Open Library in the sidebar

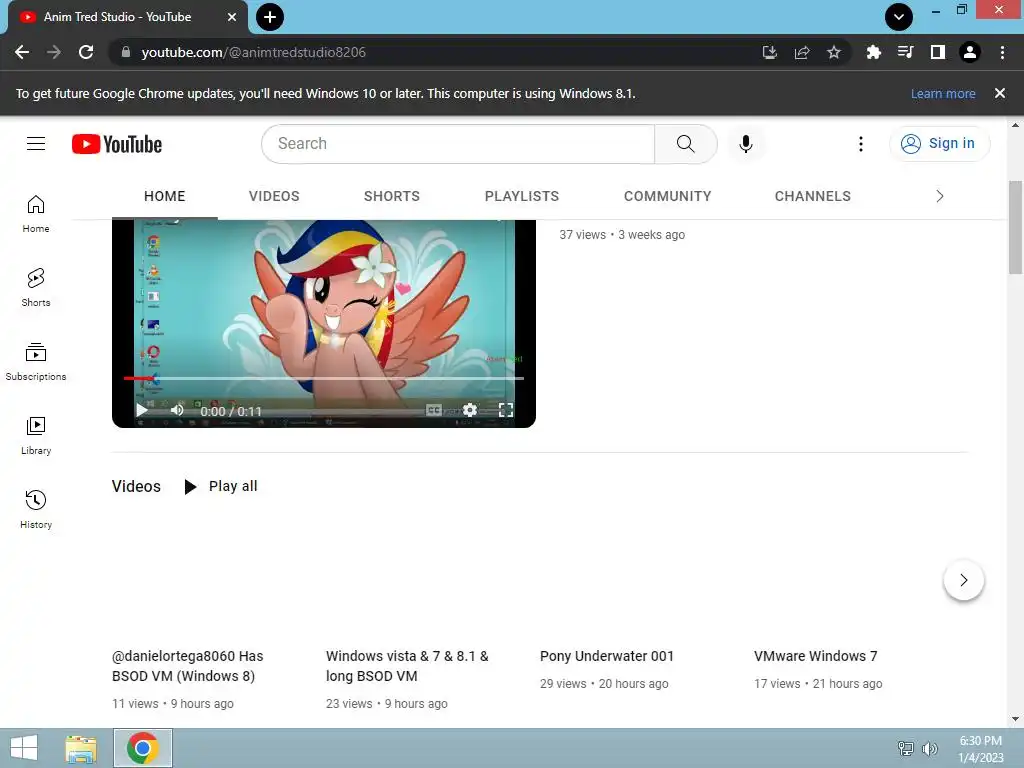36,436
